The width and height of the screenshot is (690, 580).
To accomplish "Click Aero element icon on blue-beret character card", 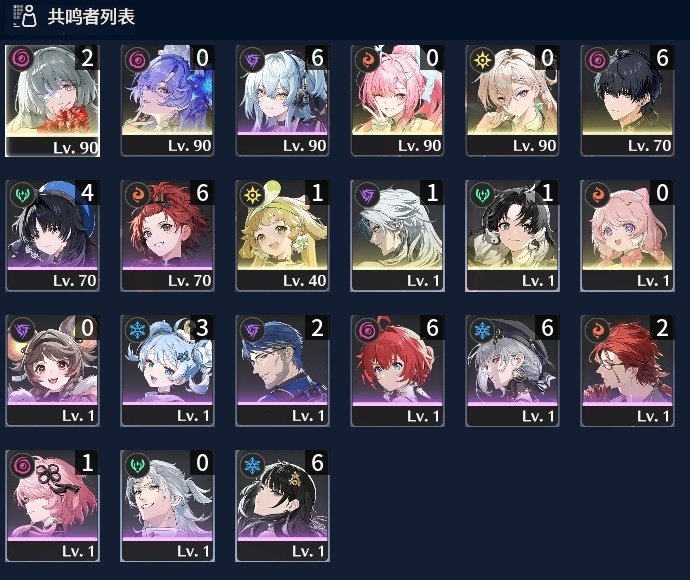I will (x=22, y=194).
